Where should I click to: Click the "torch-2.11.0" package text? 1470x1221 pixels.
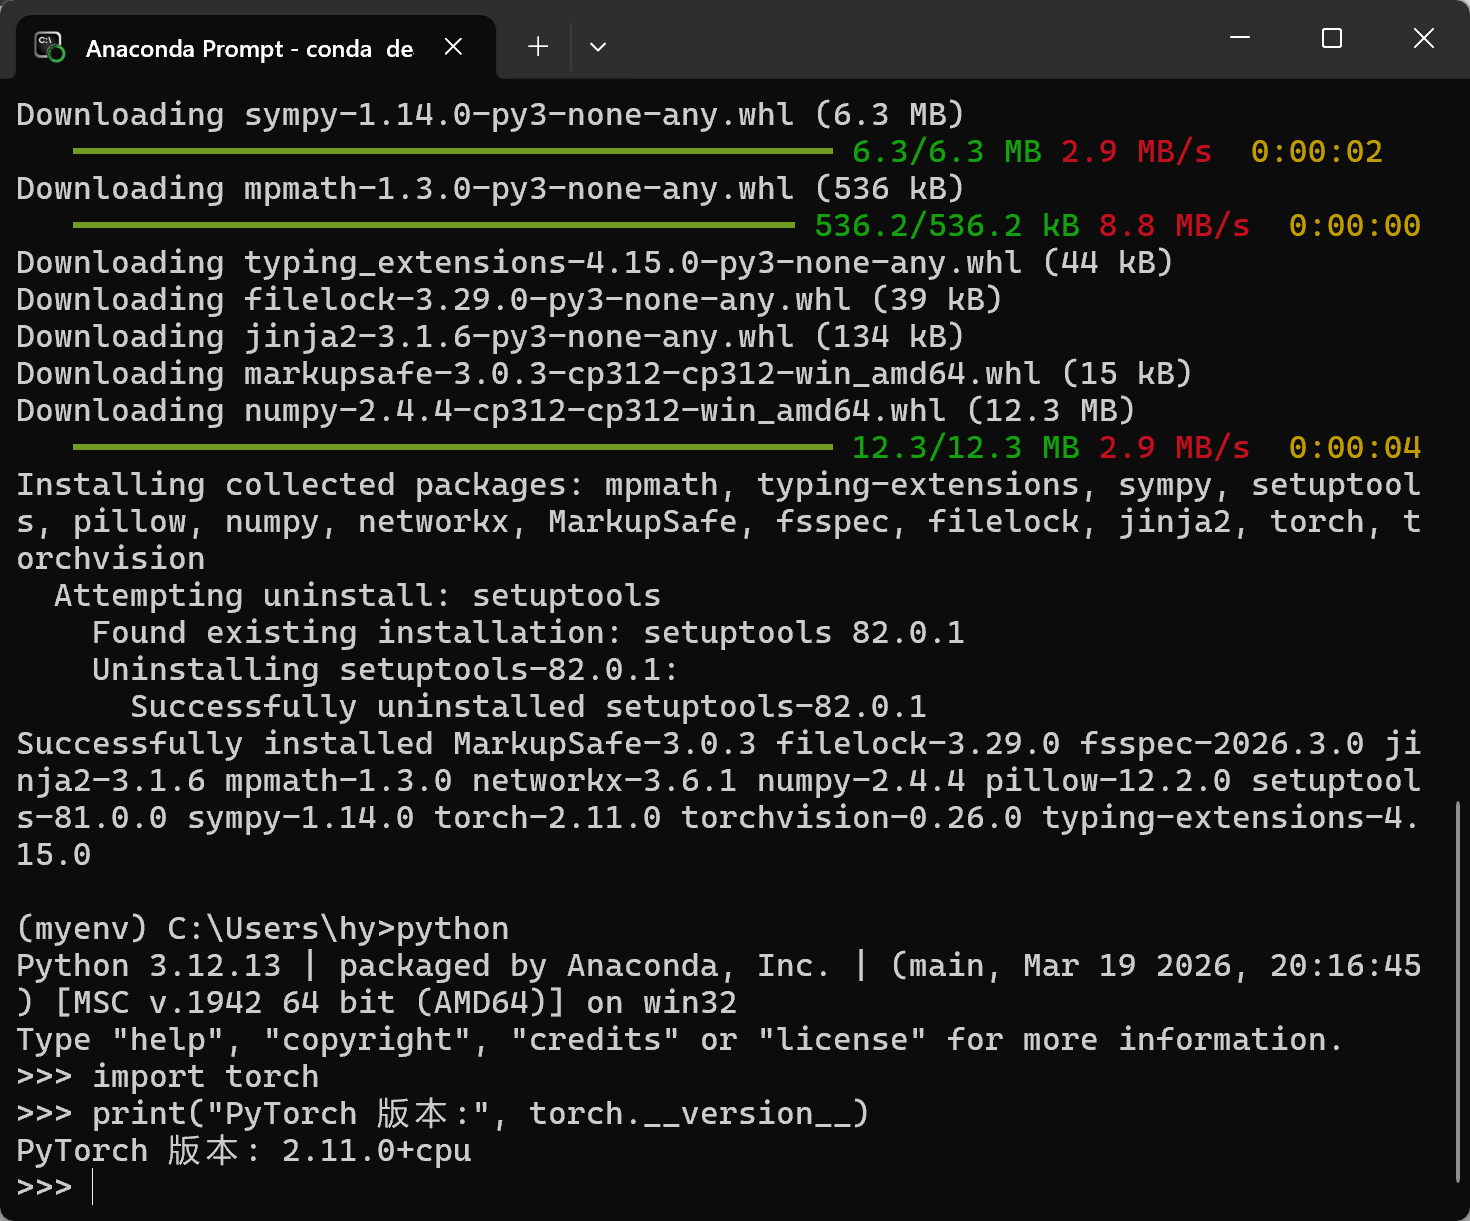coord(547,818)
